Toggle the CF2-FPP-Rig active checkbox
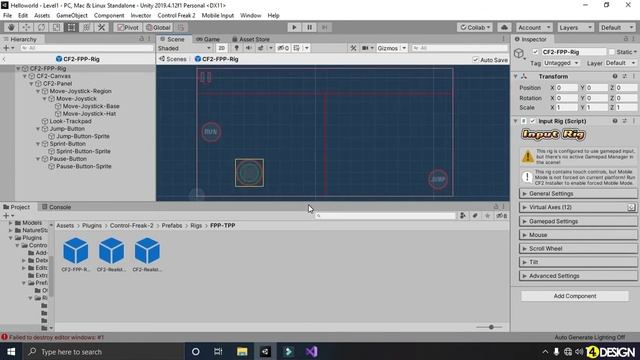640x360 pixels. click(x=535, y=52)
